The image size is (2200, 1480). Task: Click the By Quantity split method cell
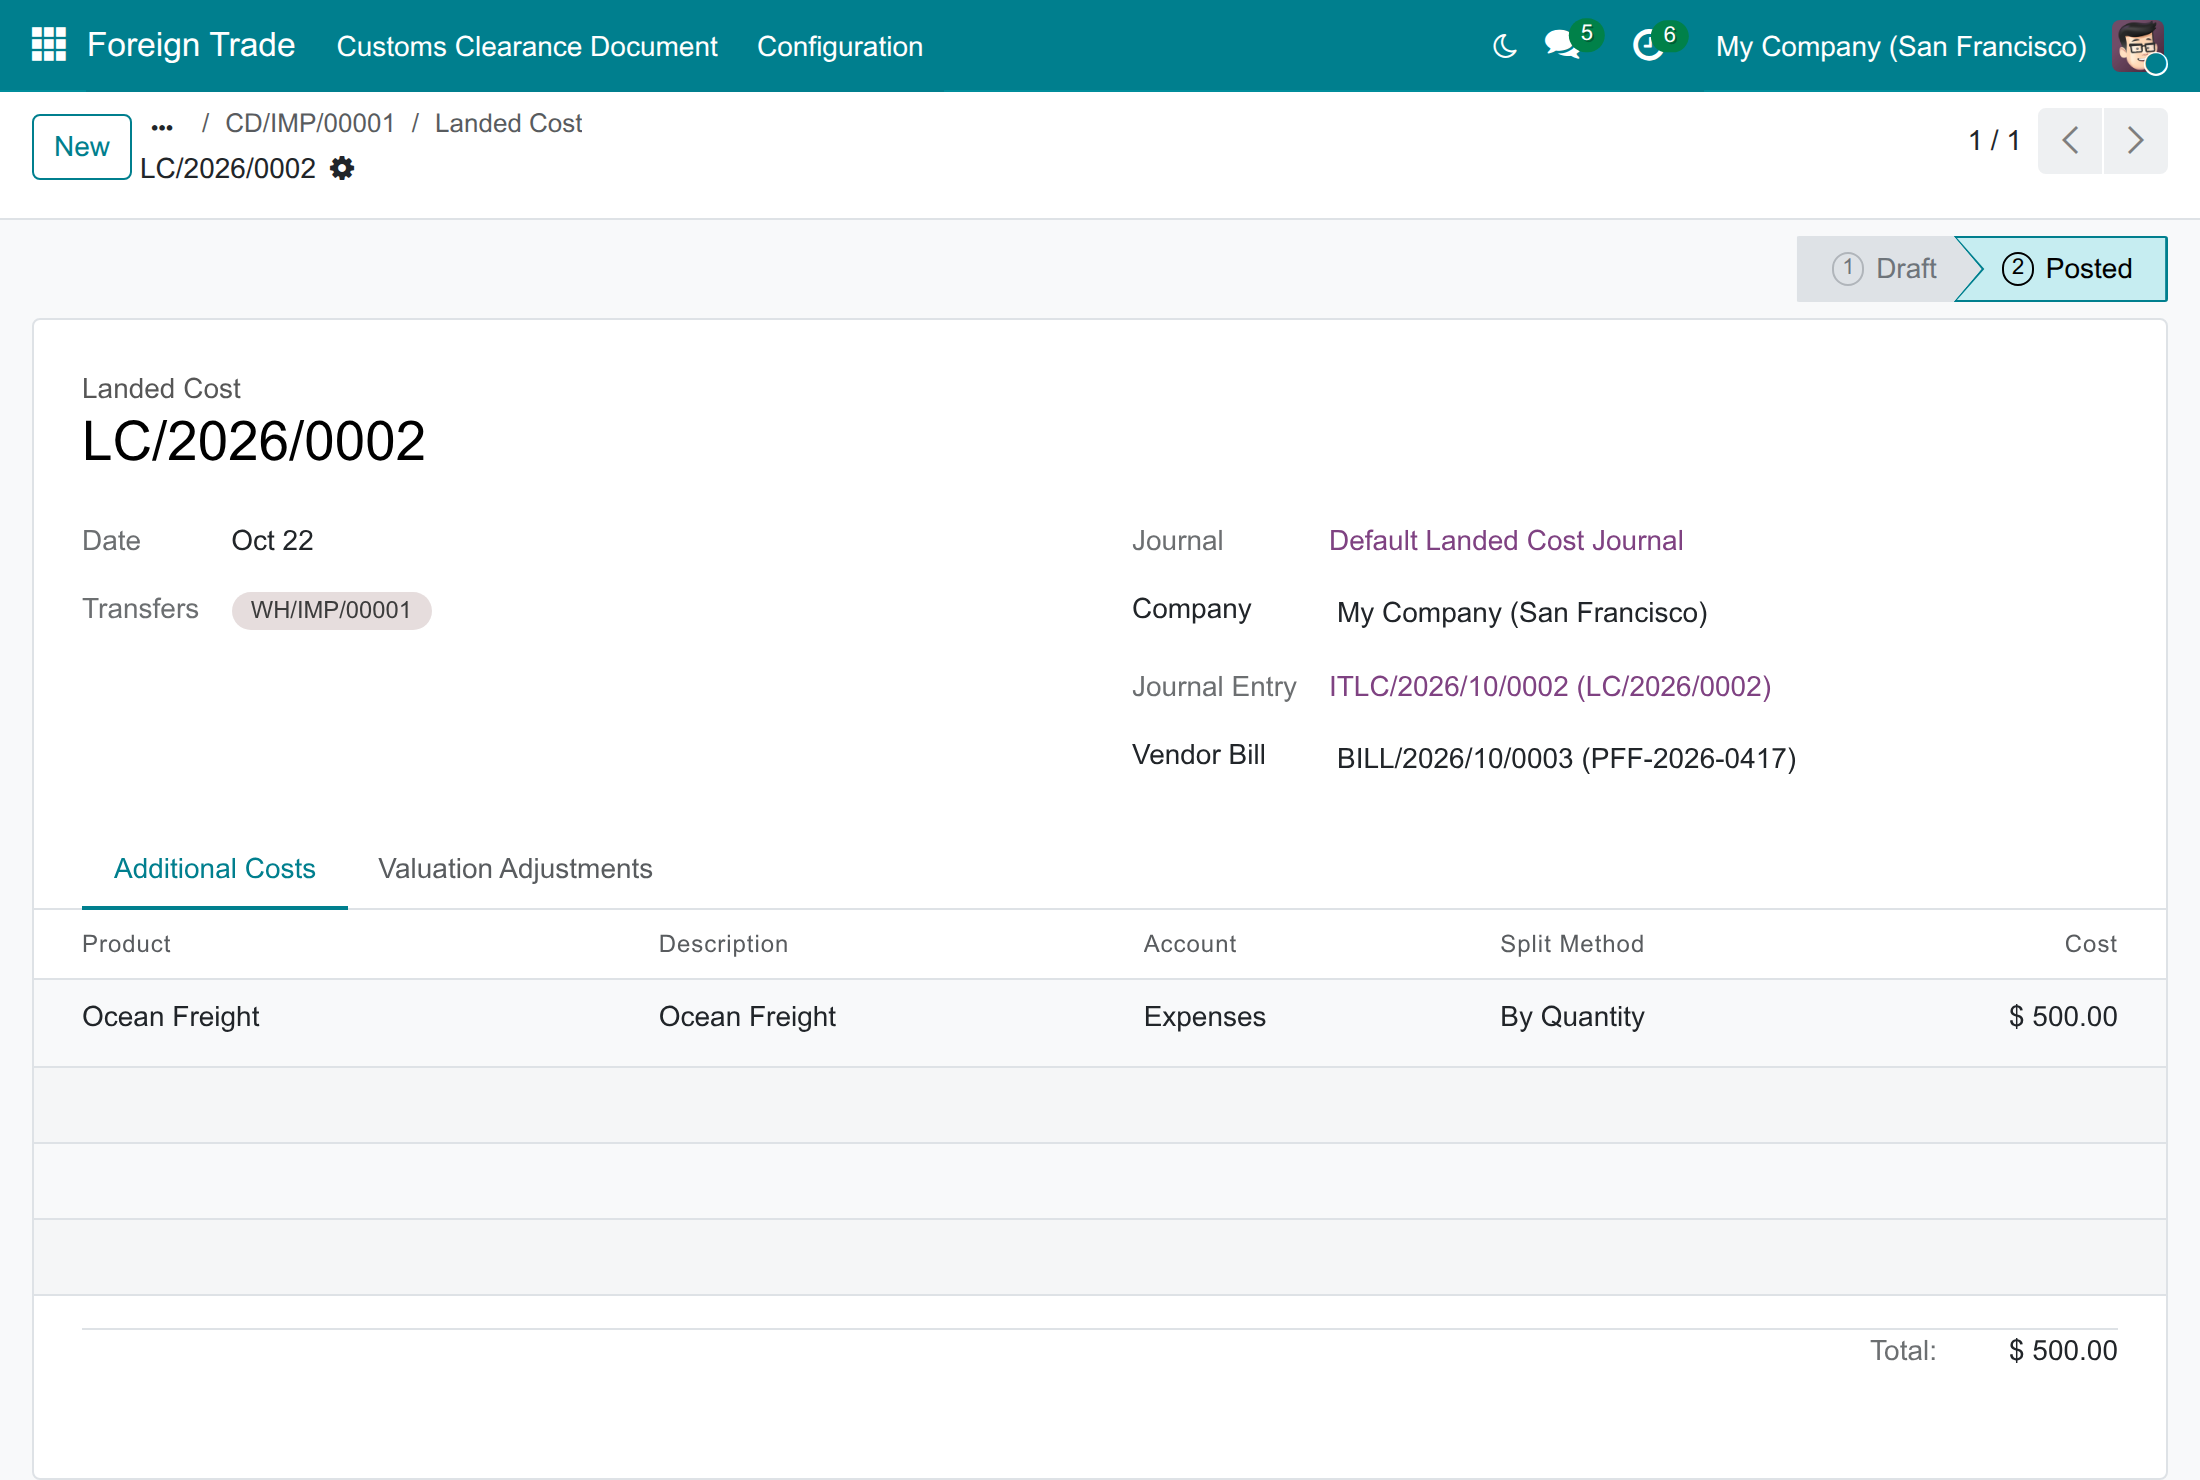(x=1572, y=1016)
